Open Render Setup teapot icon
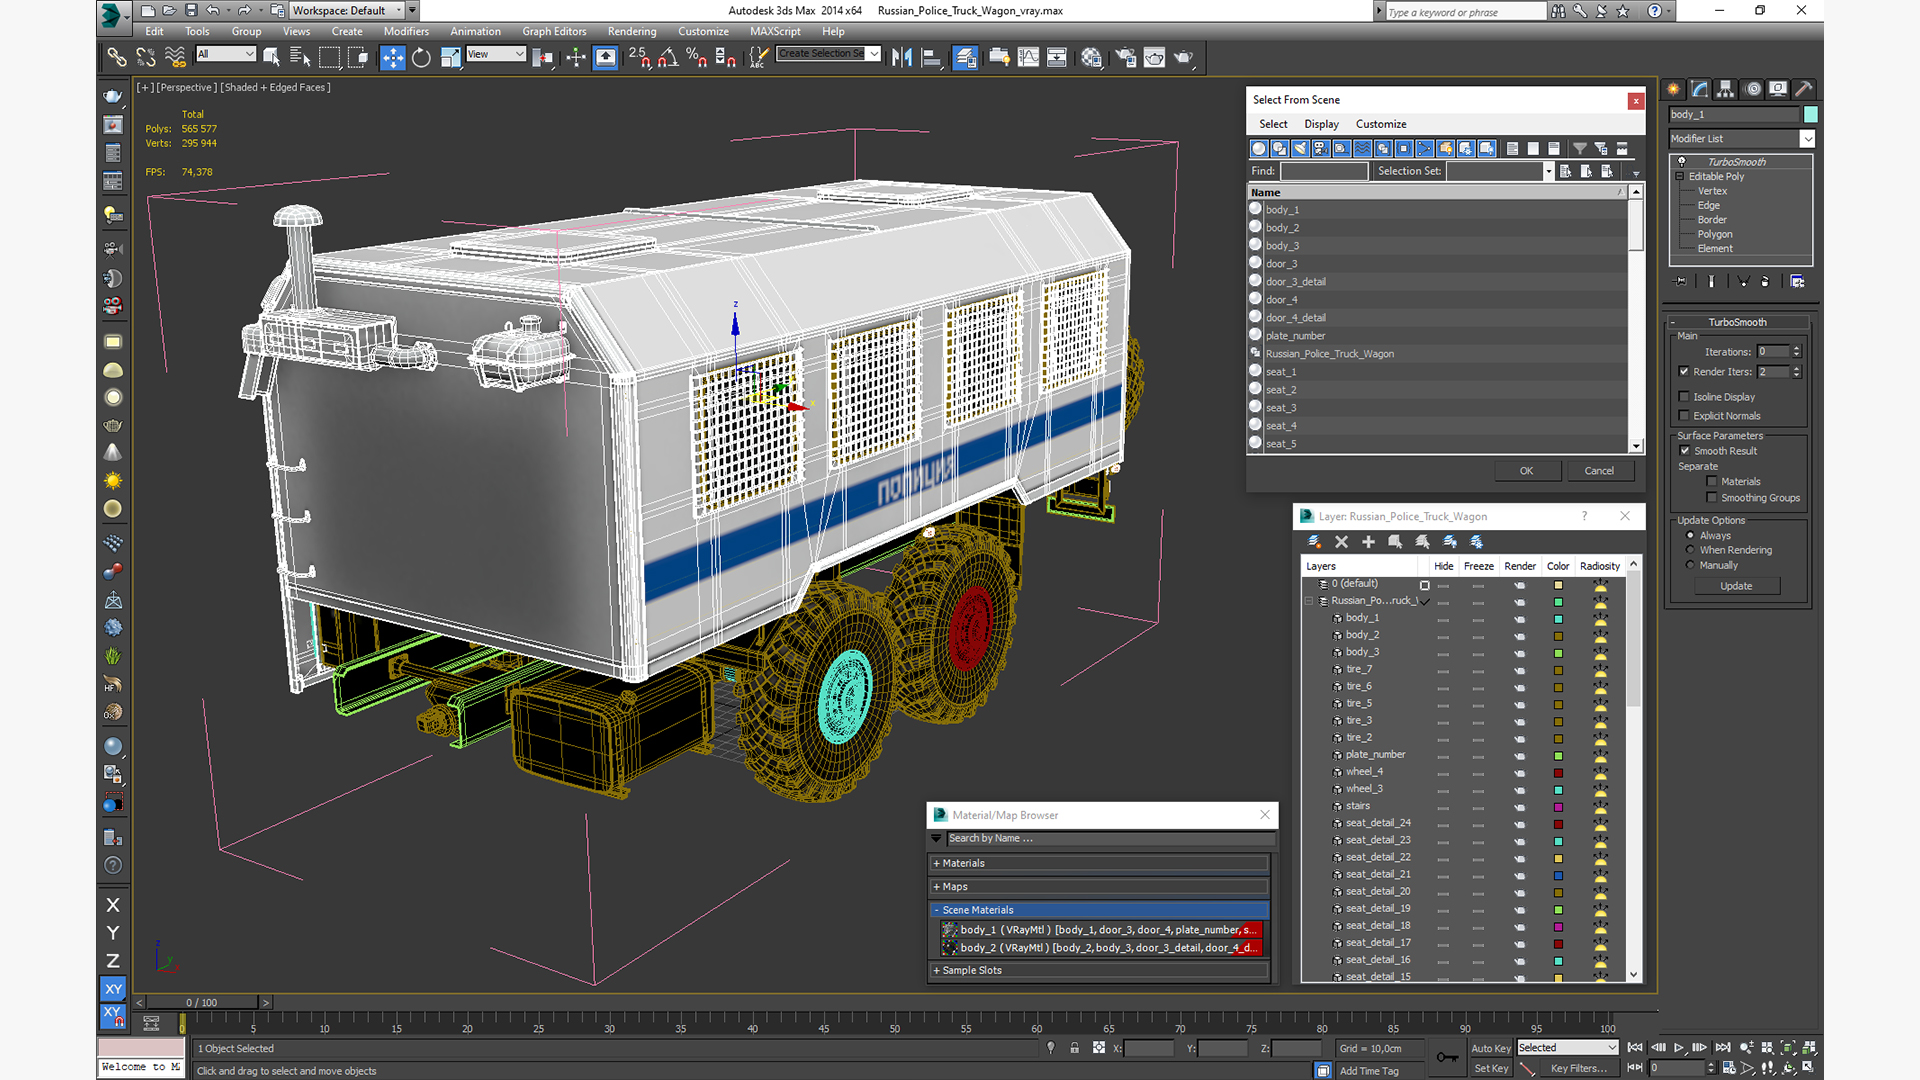This screenshot has height=1080, width=1920. pyautogui.click(x=1125, y=57)
